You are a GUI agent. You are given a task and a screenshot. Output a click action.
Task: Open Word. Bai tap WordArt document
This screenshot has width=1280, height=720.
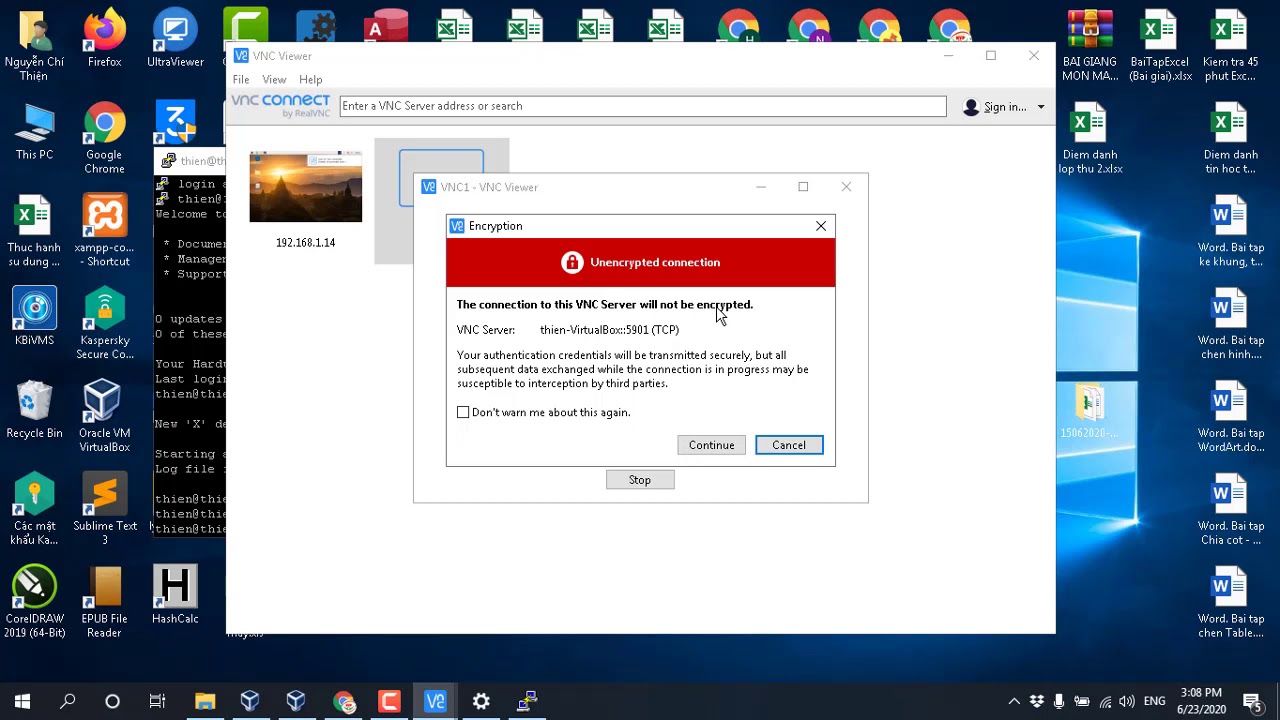coord(1230,418)
